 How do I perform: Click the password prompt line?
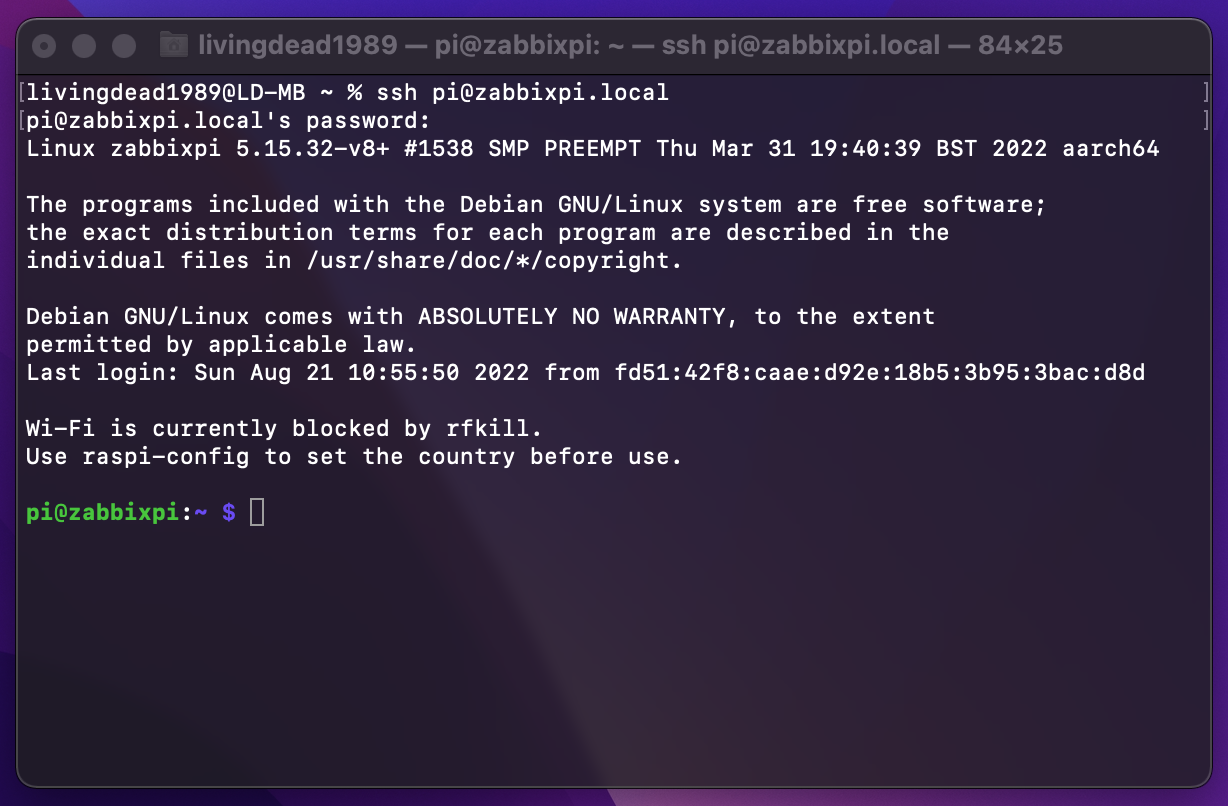pyautogui.click(x=228, y=121)
